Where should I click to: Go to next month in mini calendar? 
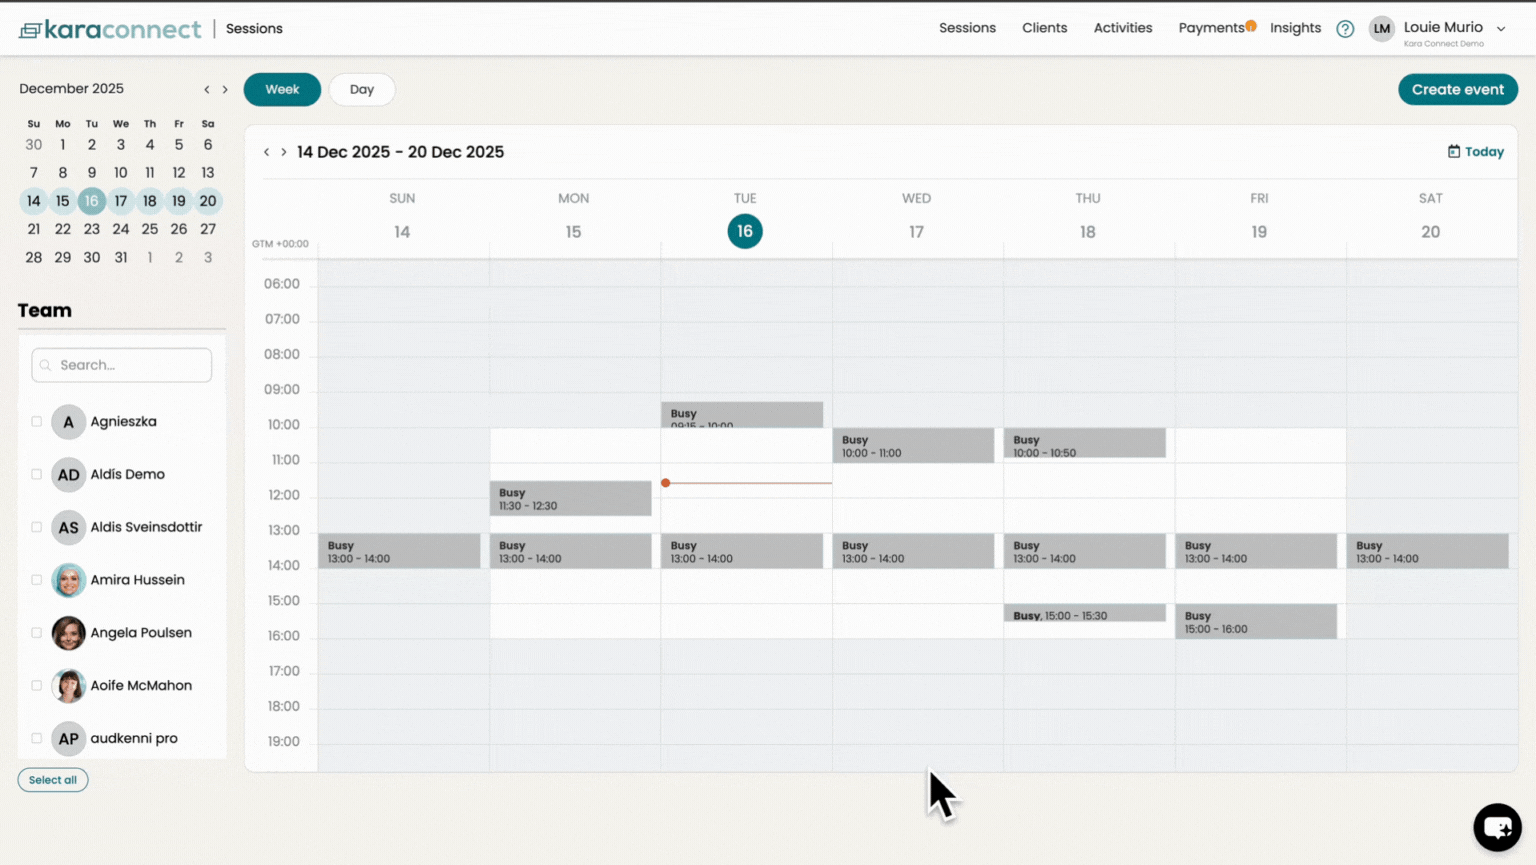[x=225, y=90]
